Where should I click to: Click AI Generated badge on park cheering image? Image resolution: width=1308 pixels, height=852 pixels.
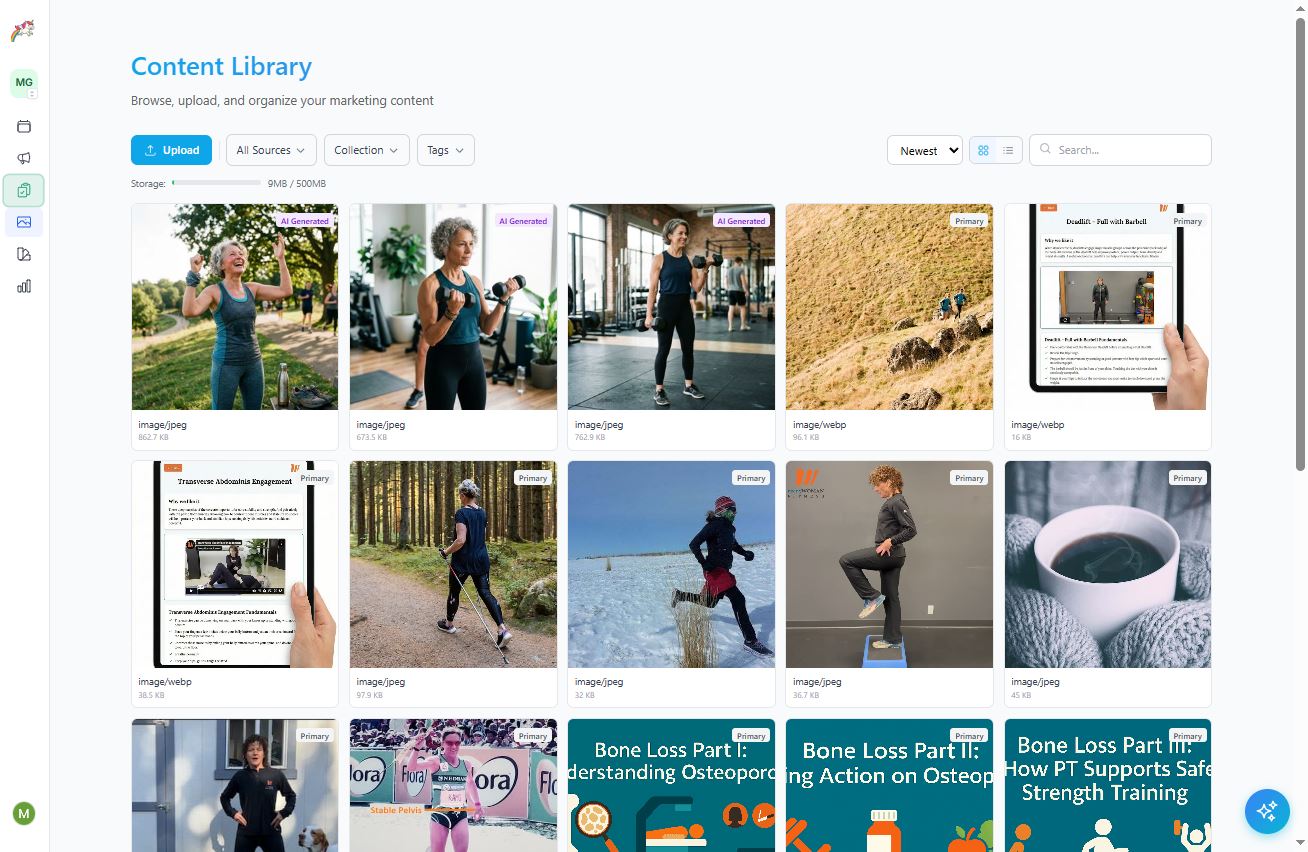[304, 221]
